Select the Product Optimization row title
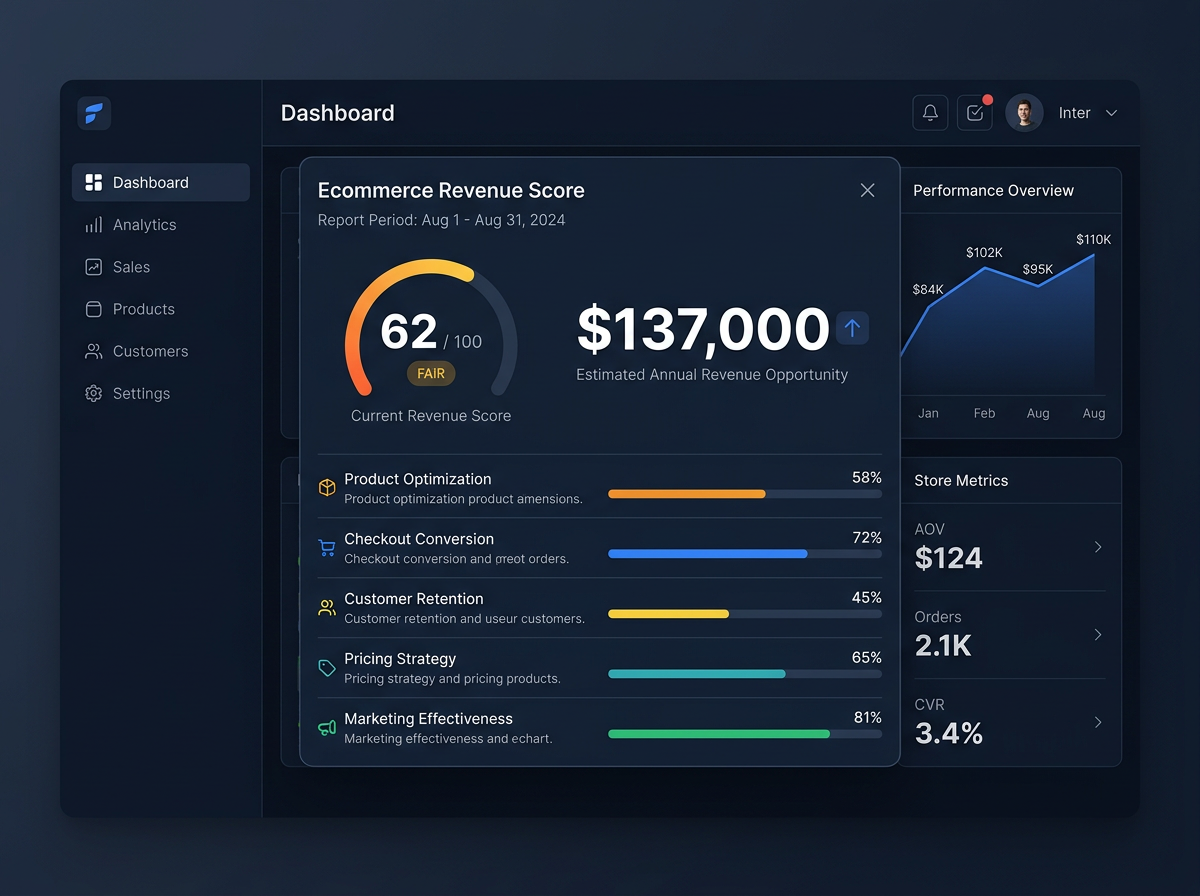Image resolution: width=1200 pixels, height=896 pixels. click(x=418, y=479)
